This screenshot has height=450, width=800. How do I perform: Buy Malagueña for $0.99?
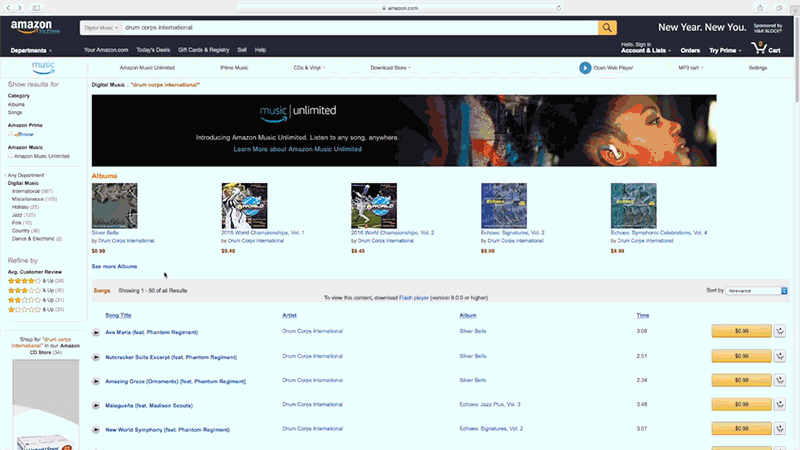click(741, 404)
